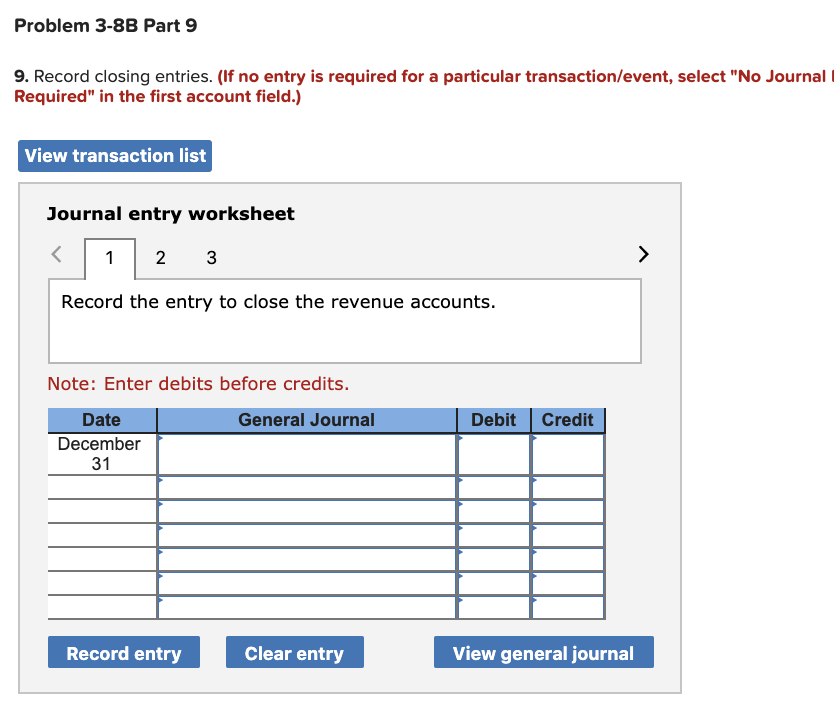Open the View transaction list
The image size is (834, 716).
[114, 155]
